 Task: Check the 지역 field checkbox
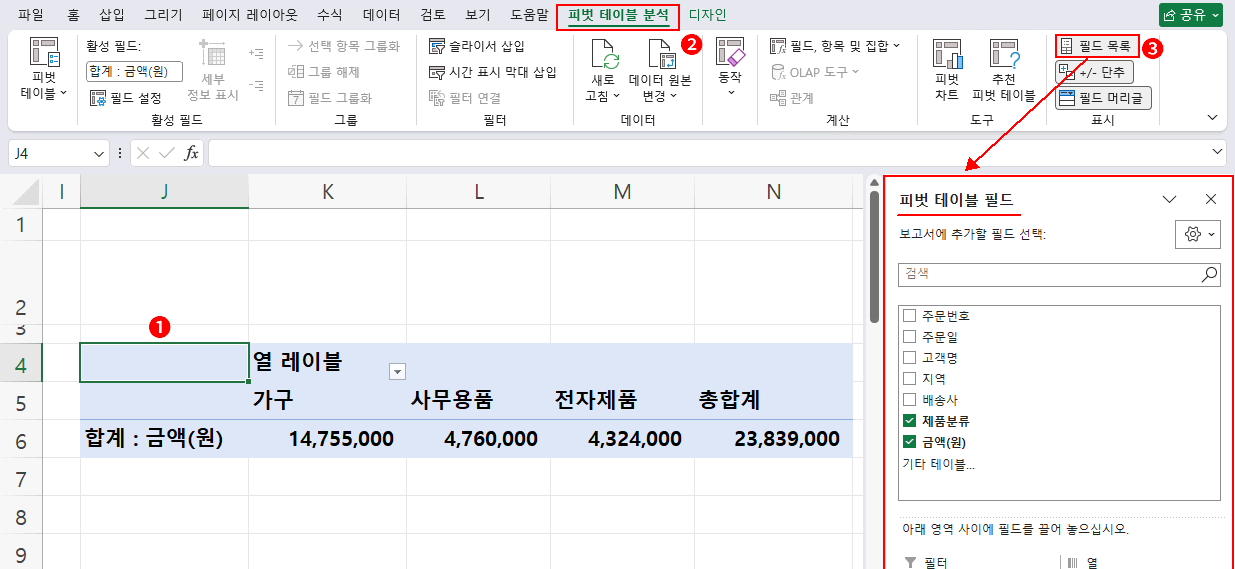(909, 379)
